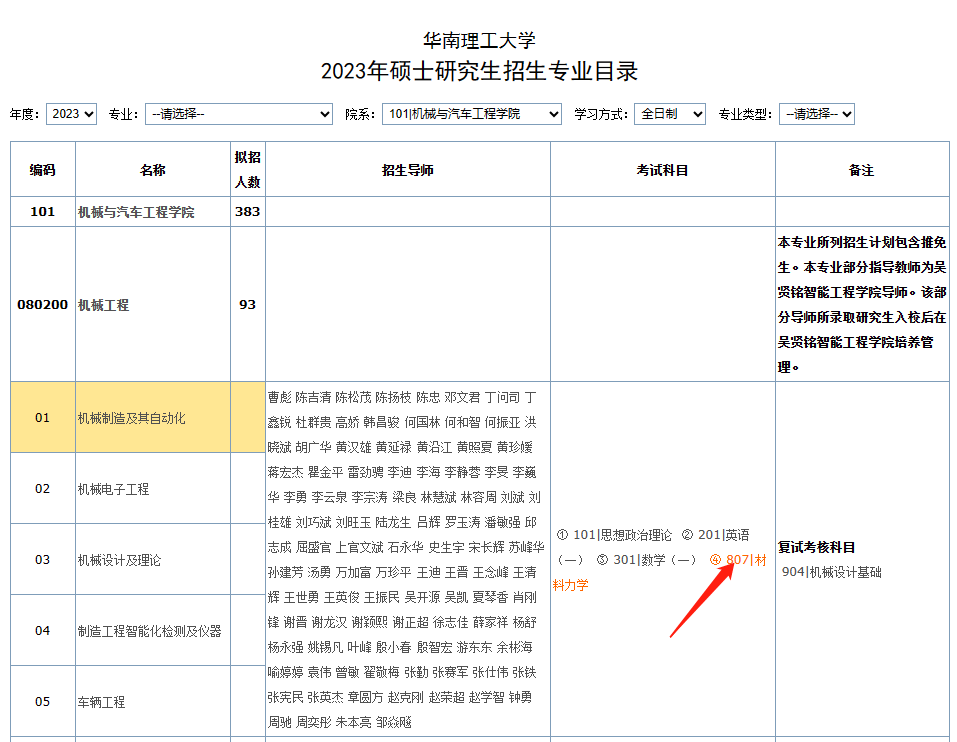Click the 招生导师 column header
957x742 pixels.
coord(408,170)
